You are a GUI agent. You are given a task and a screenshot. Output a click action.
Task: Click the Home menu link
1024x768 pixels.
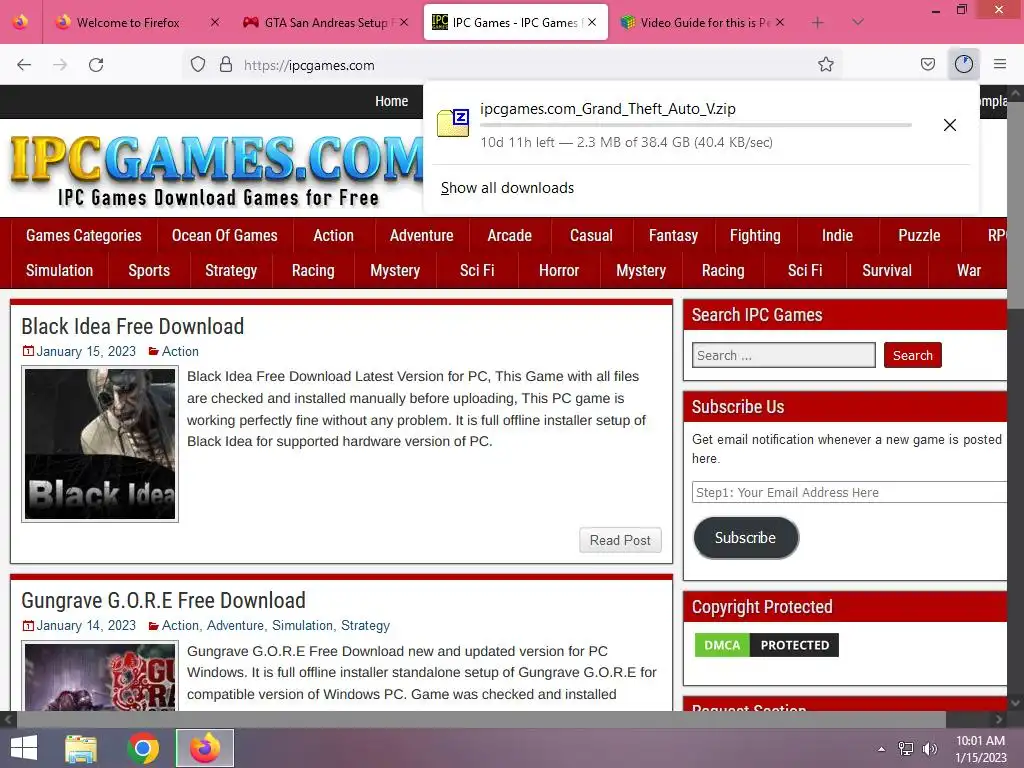(x=391, y=101)
